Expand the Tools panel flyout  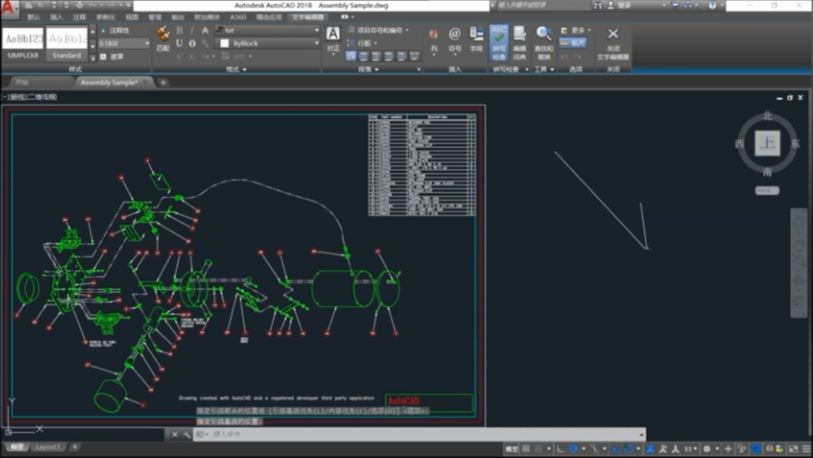pyautogui.click(x=544, y=69)
